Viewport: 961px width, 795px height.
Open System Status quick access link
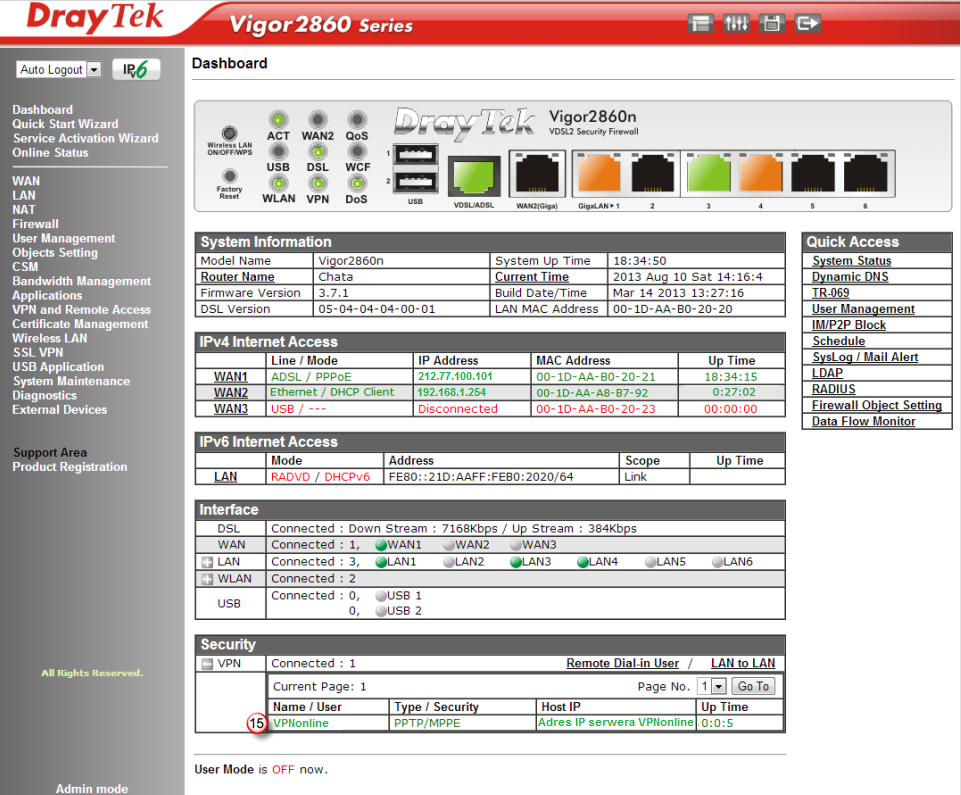click(x=852, y=261)
